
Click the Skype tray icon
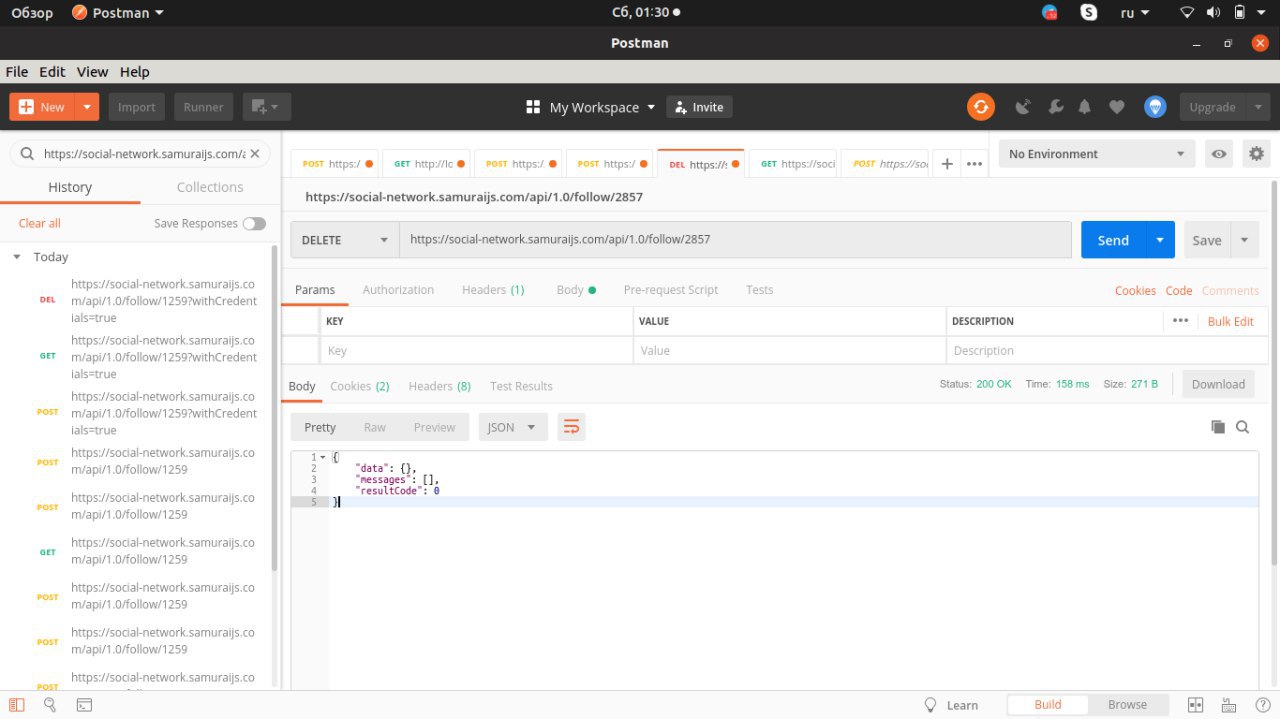(1089, 13)
